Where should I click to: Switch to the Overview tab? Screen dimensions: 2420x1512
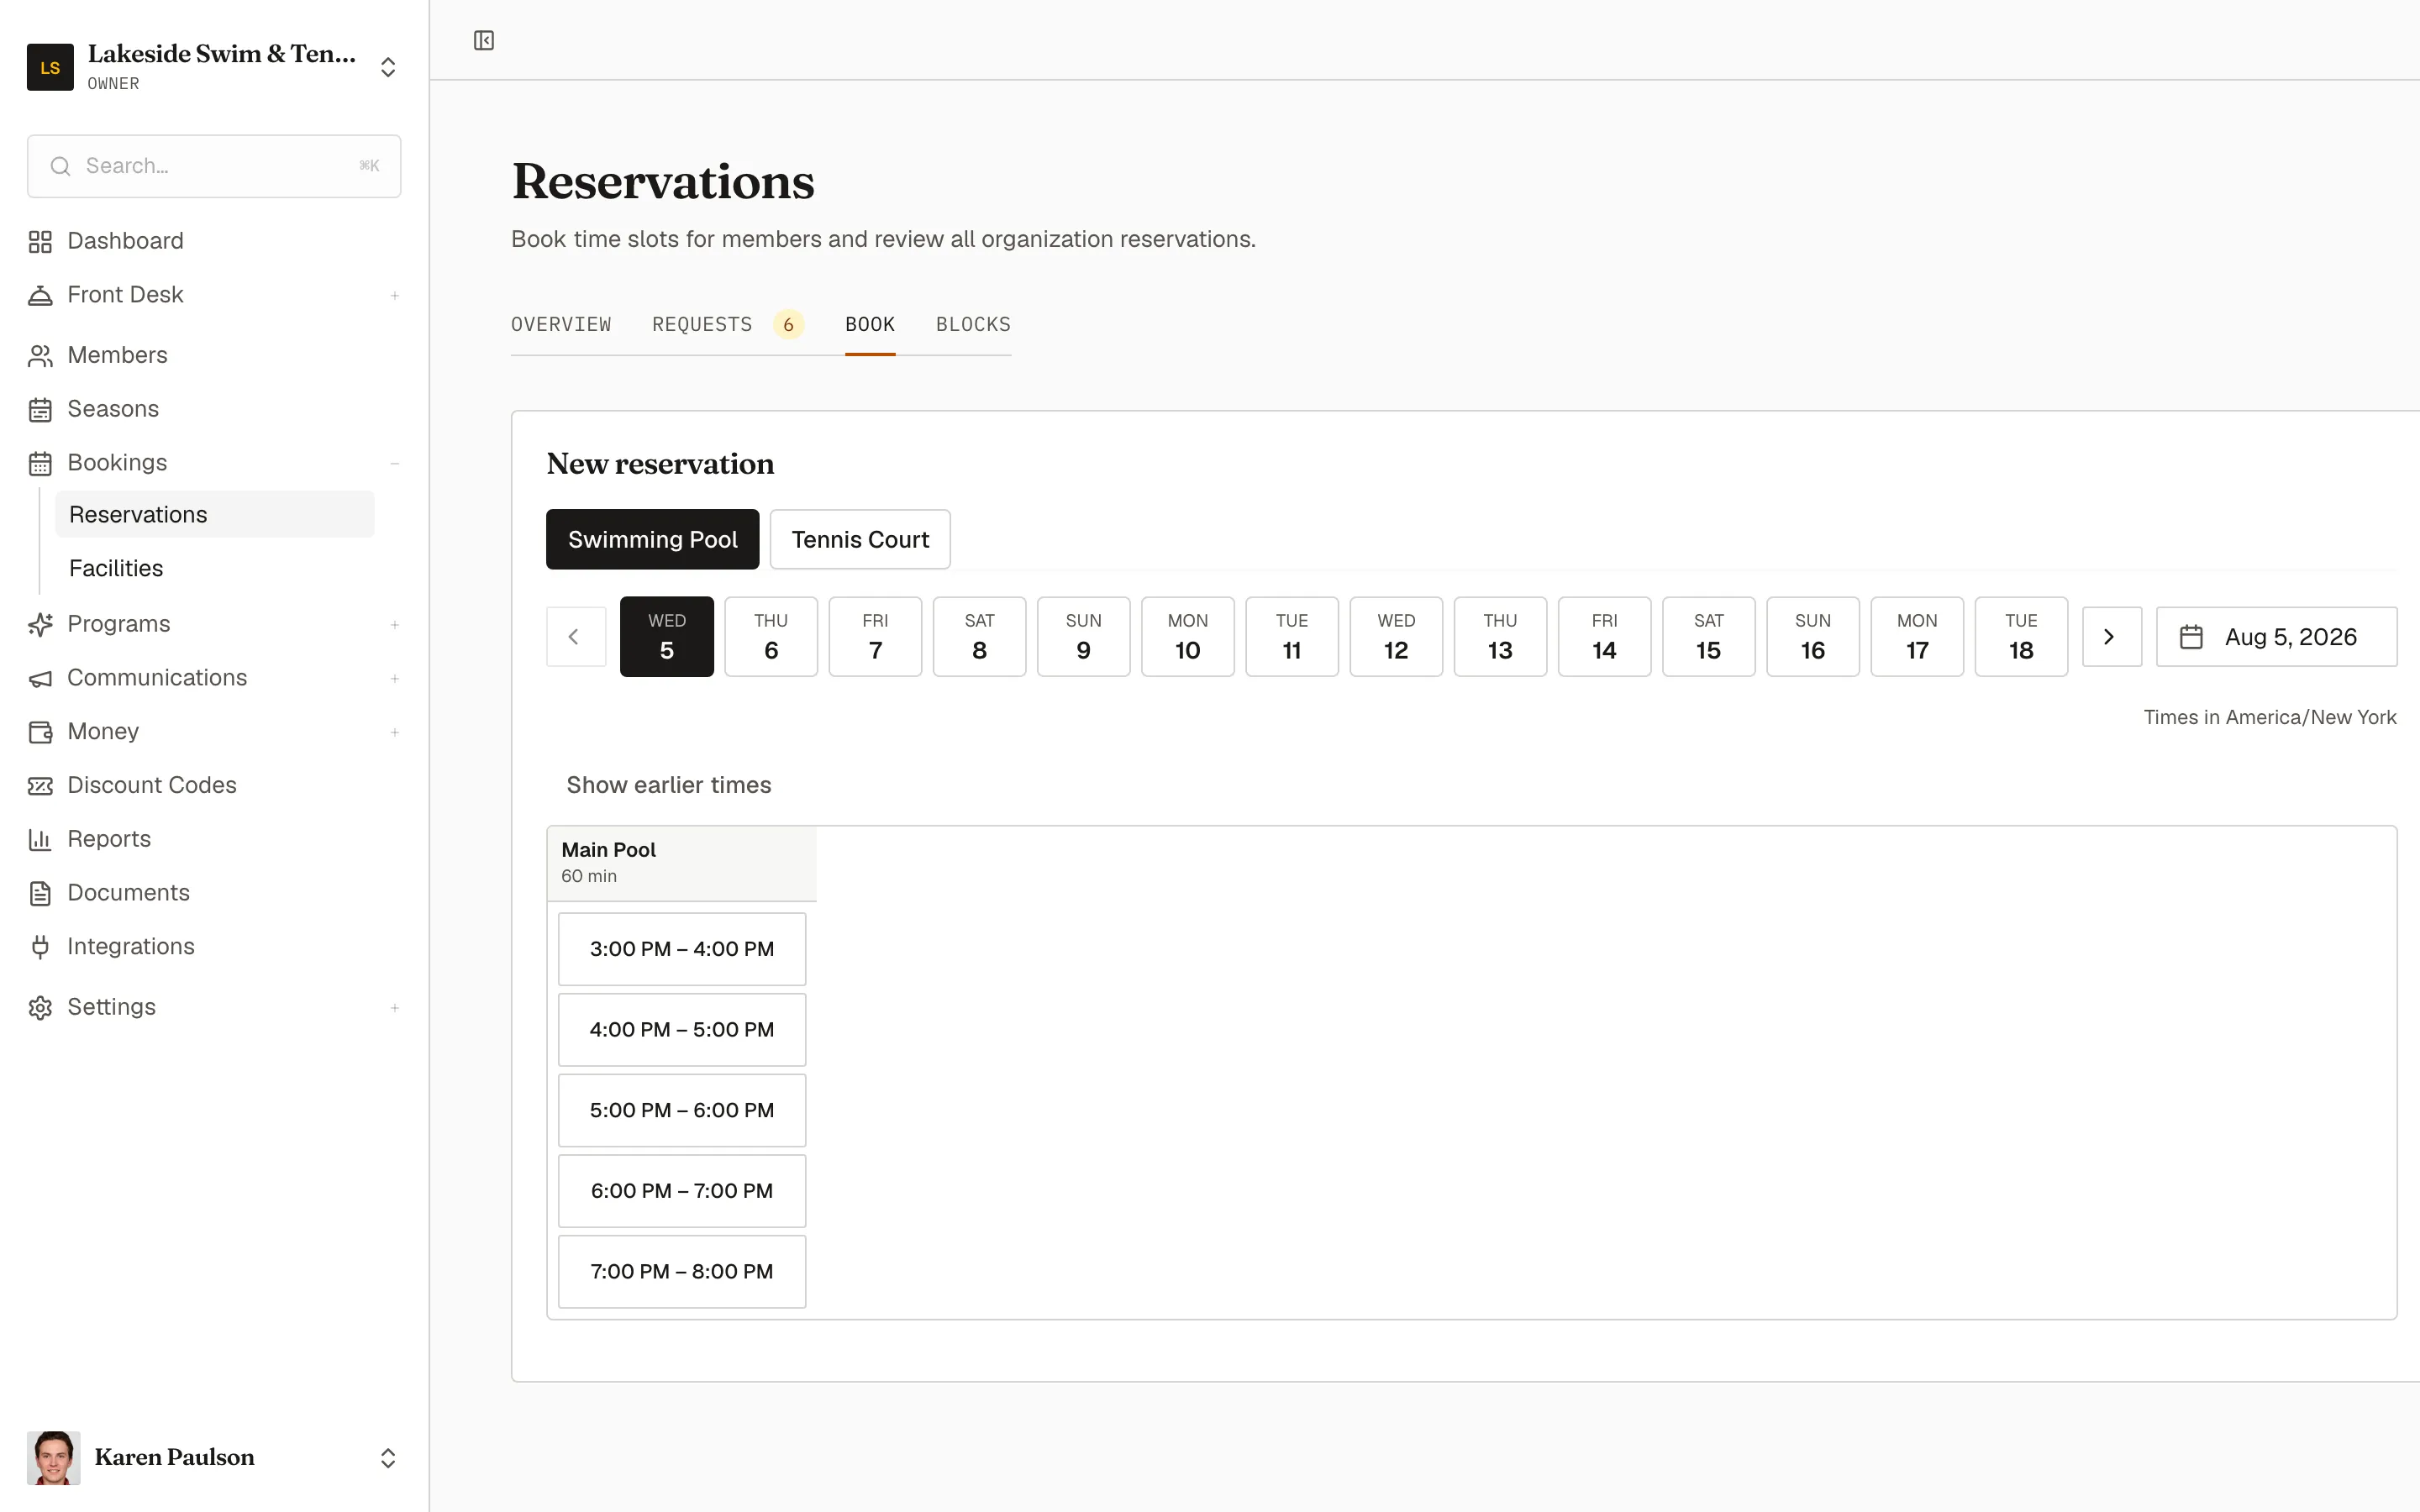(x=561, y=325)
